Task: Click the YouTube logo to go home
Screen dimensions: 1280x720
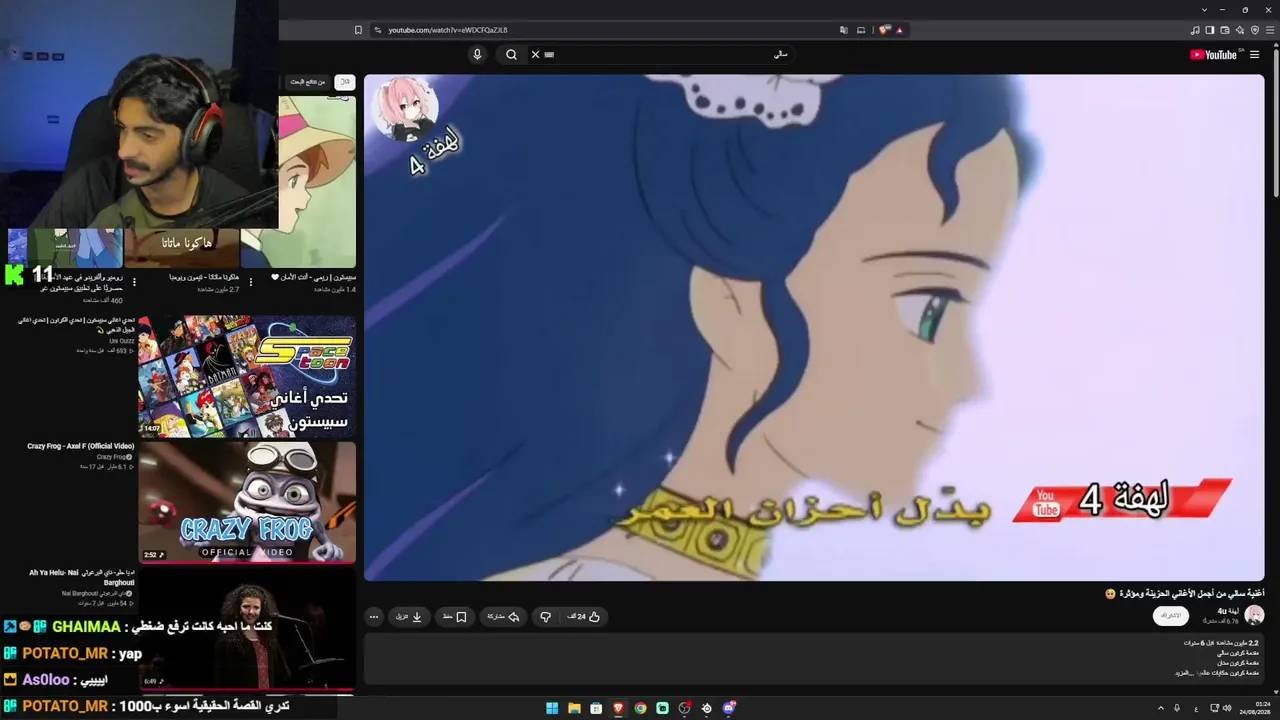Action: pos(1215,55)
